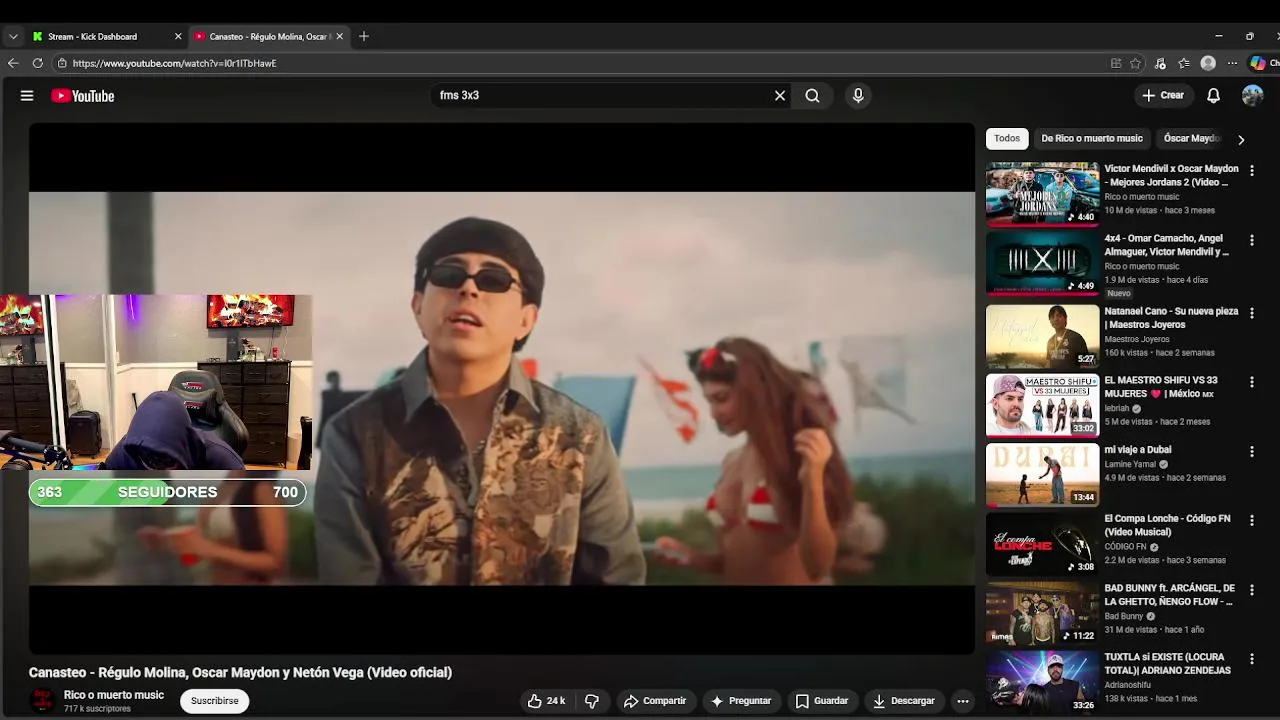Like the video with the thumbs-up

(546, 701)
